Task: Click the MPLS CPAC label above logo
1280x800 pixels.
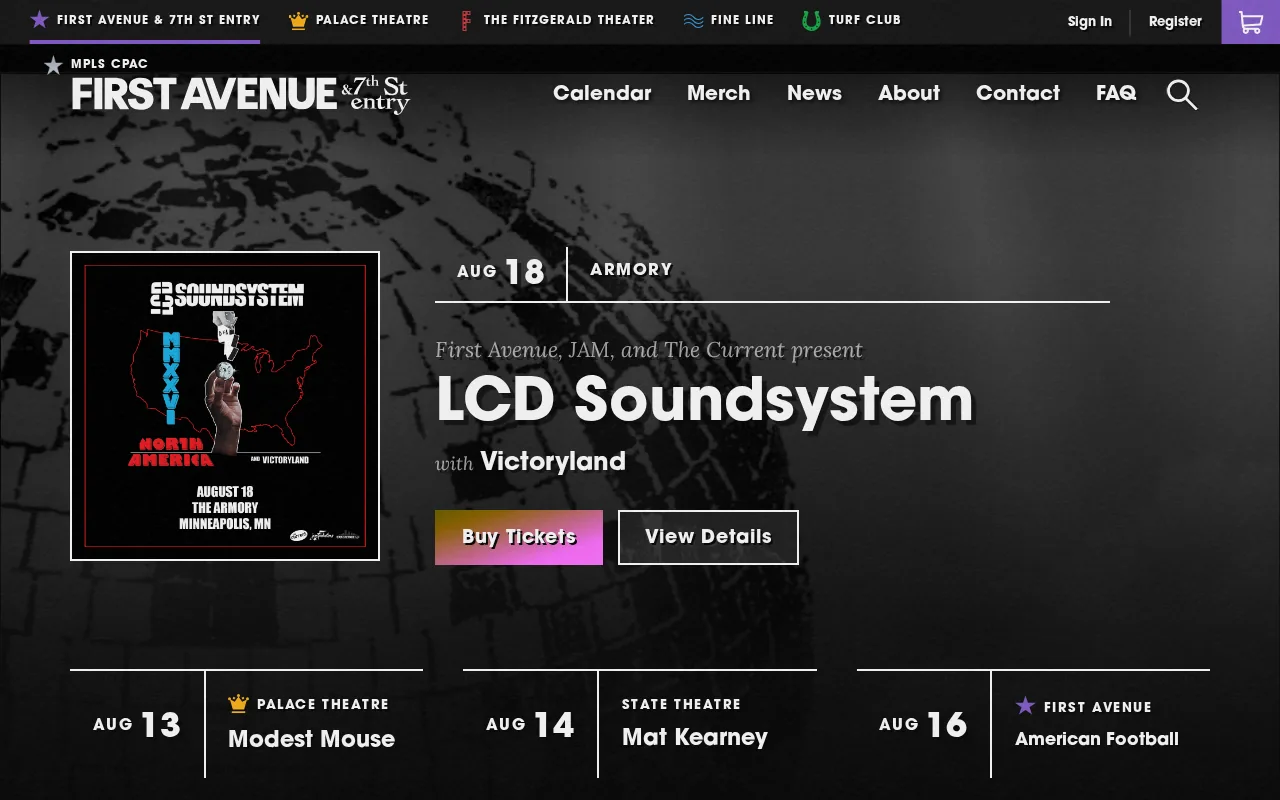Action: tap(109, 64)
